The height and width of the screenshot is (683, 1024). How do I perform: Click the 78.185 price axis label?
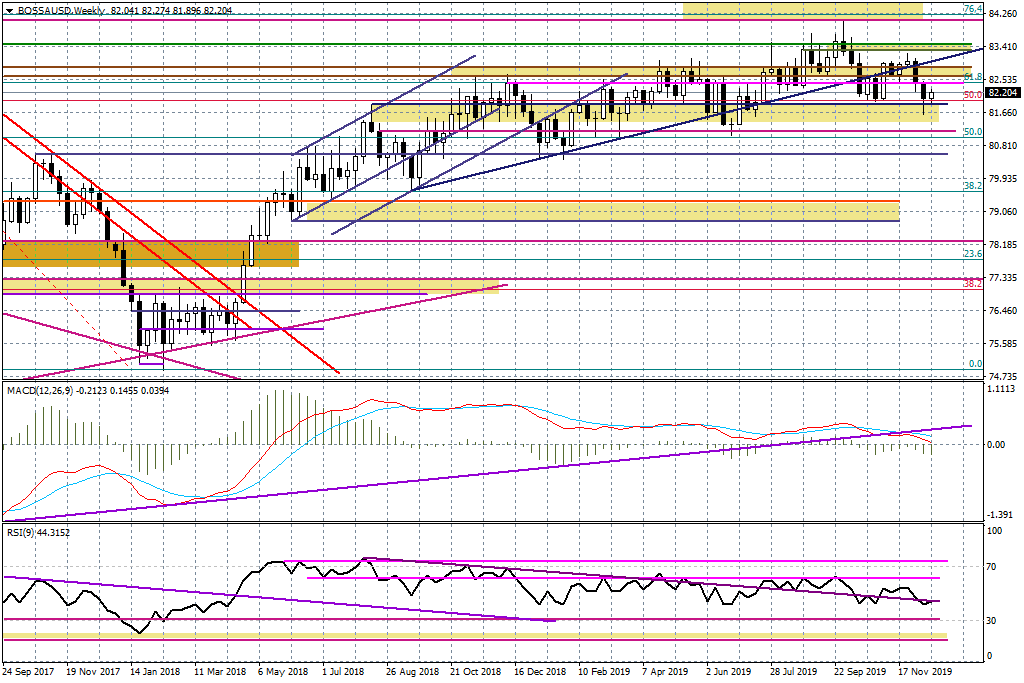pos(1002,244)
